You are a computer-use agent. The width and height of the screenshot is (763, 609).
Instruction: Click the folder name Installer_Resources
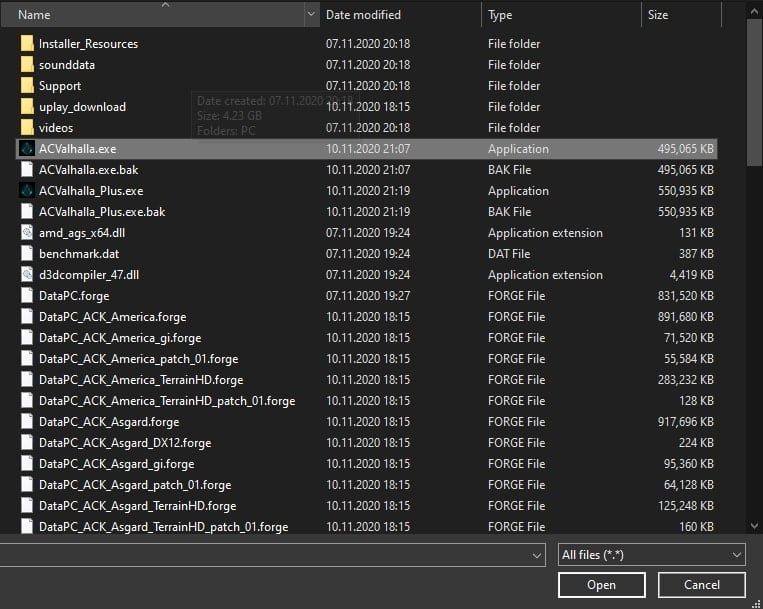pos(88,44)
